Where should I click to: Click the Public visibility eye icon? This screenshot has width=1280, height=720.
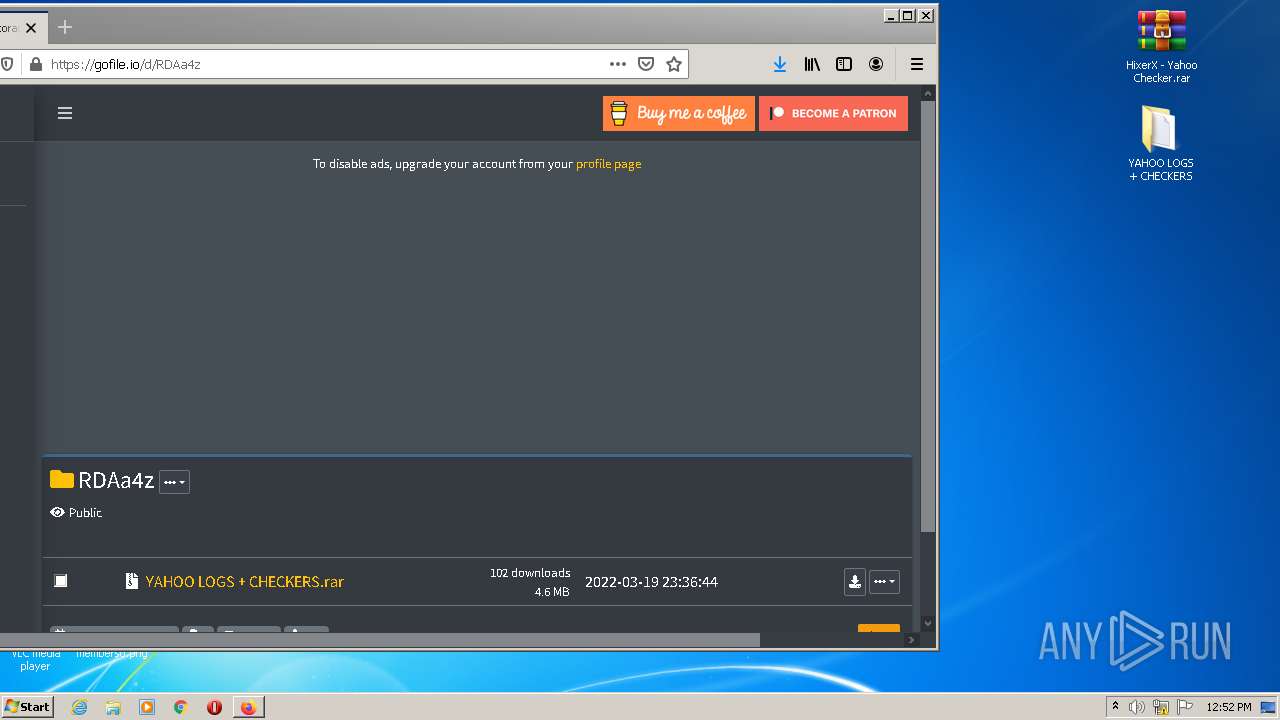tap(57, 512)
